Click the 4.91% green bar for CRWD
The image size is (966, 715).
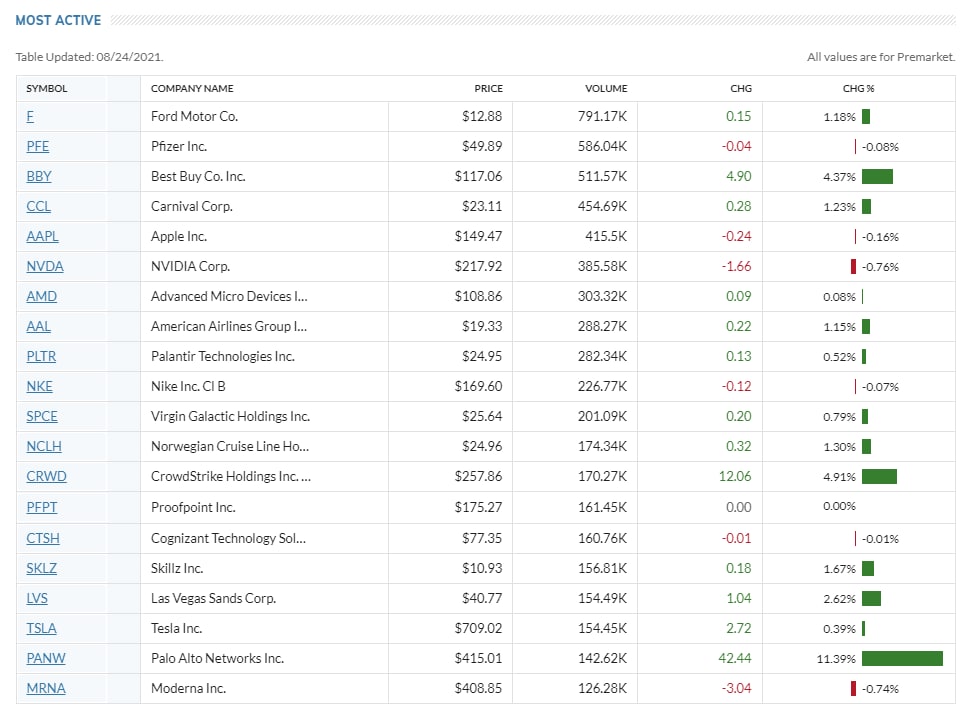click(879, 477)
